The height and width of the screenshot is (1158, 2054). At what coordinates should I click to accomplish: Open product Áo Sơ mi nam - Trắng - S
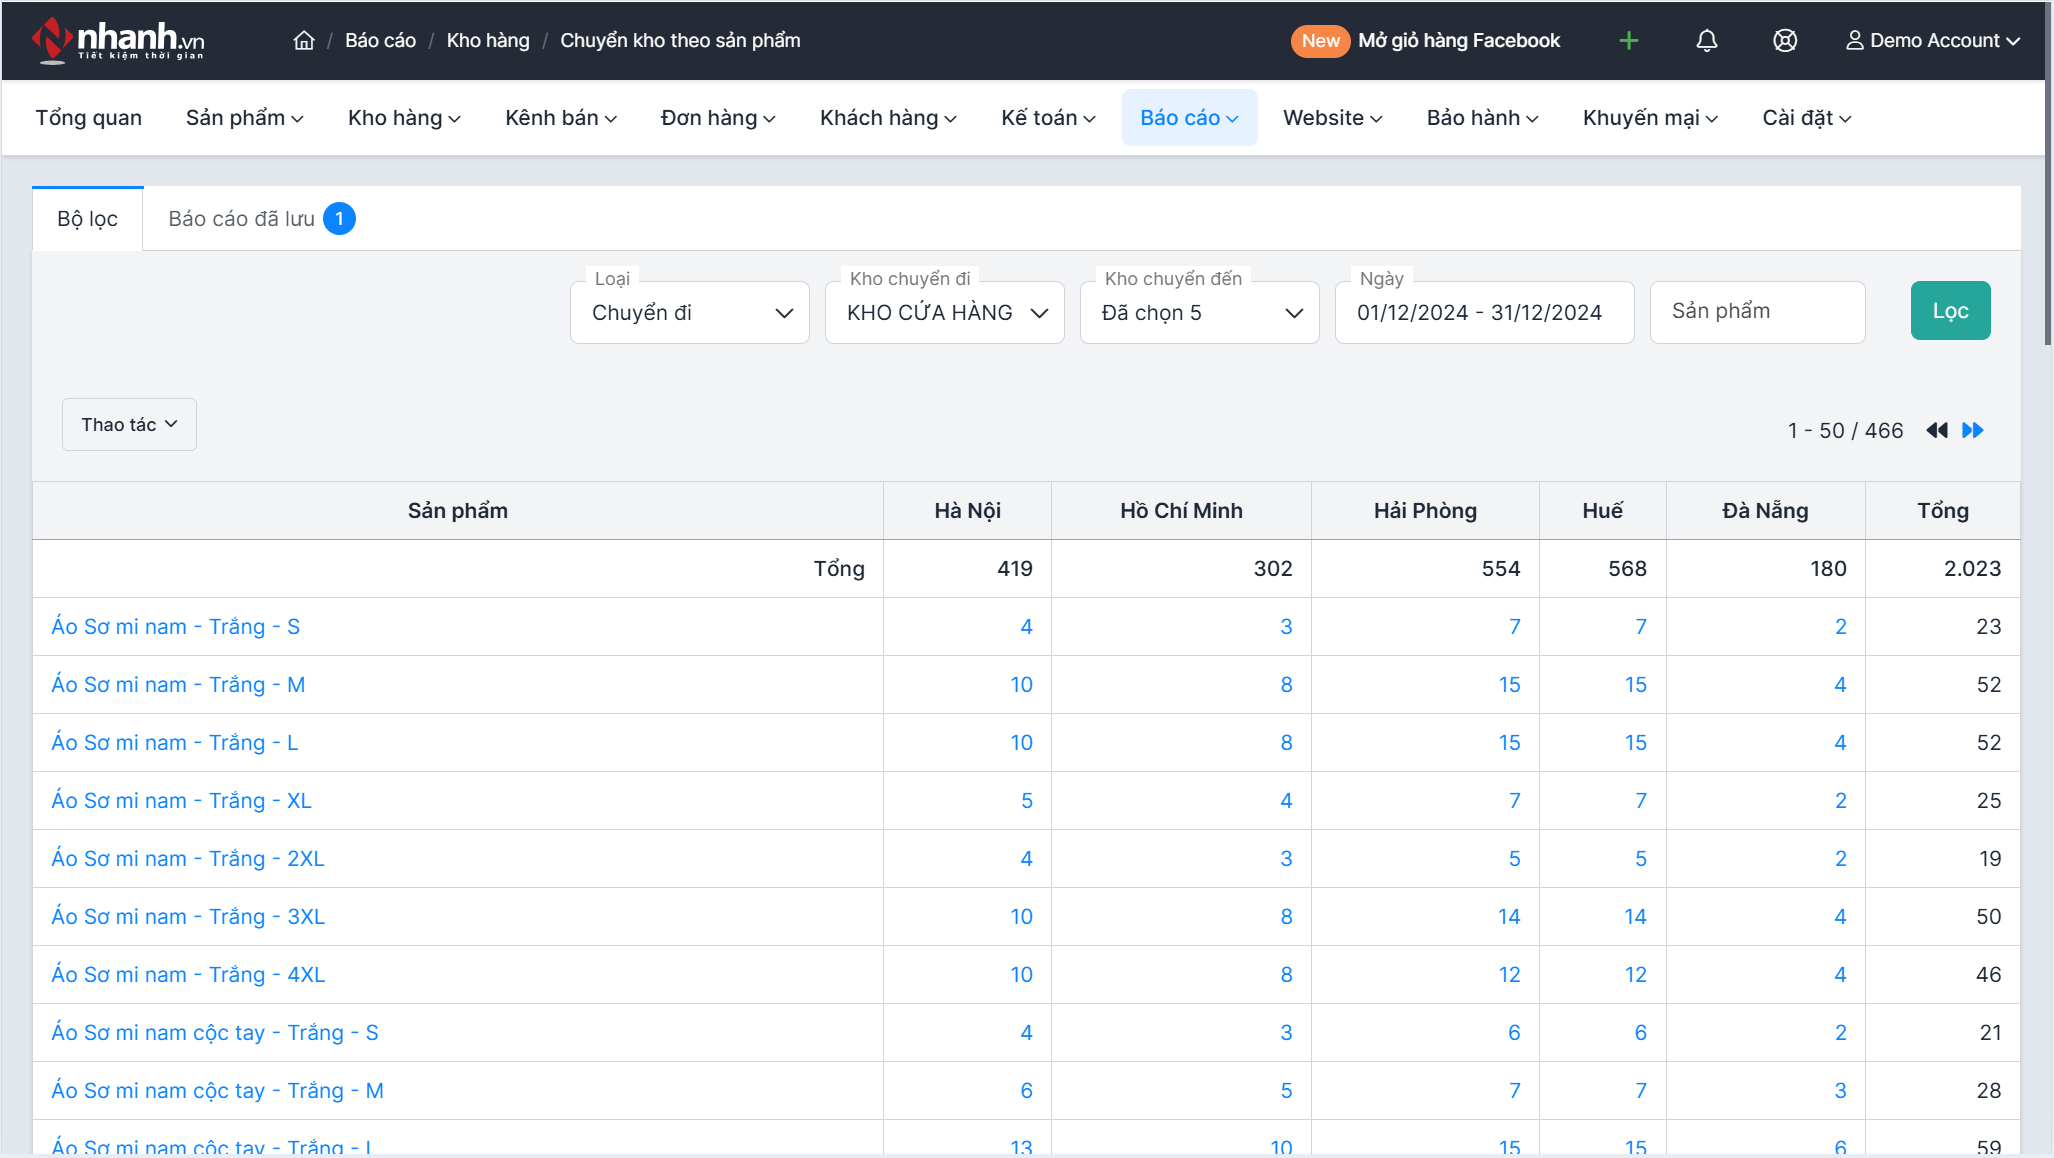176,627
